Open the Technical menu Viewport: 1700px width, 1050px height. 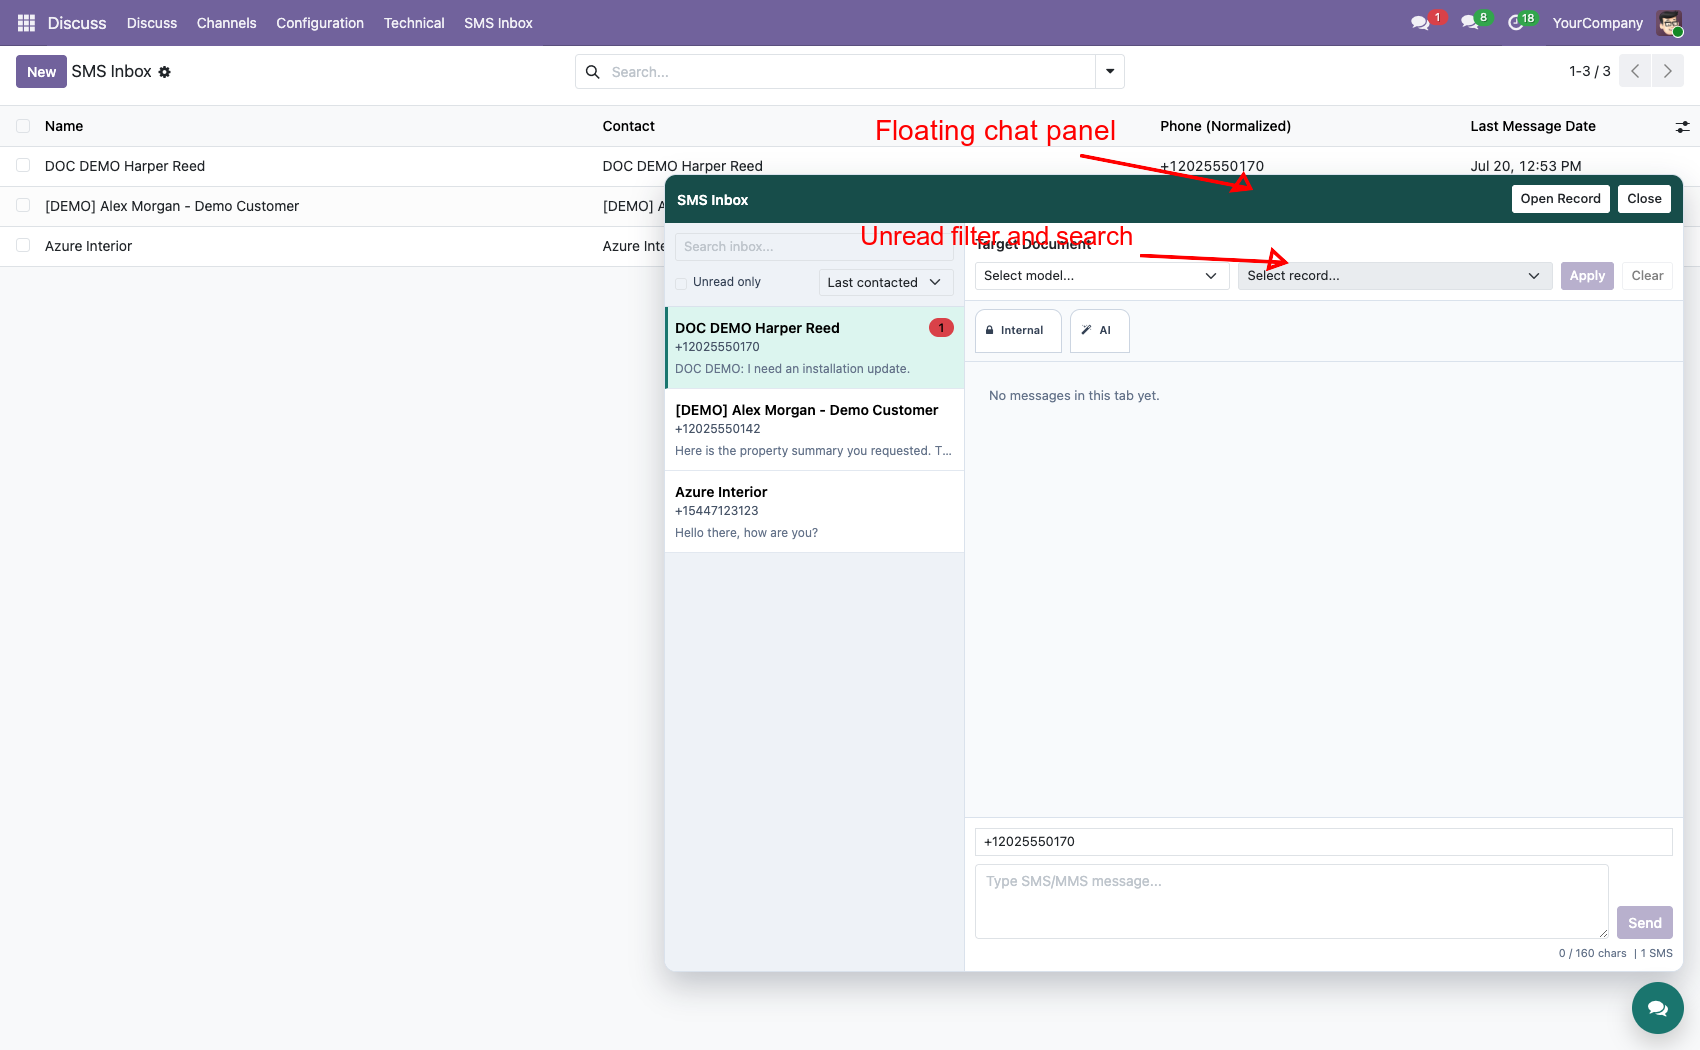(x=414, y=23)
